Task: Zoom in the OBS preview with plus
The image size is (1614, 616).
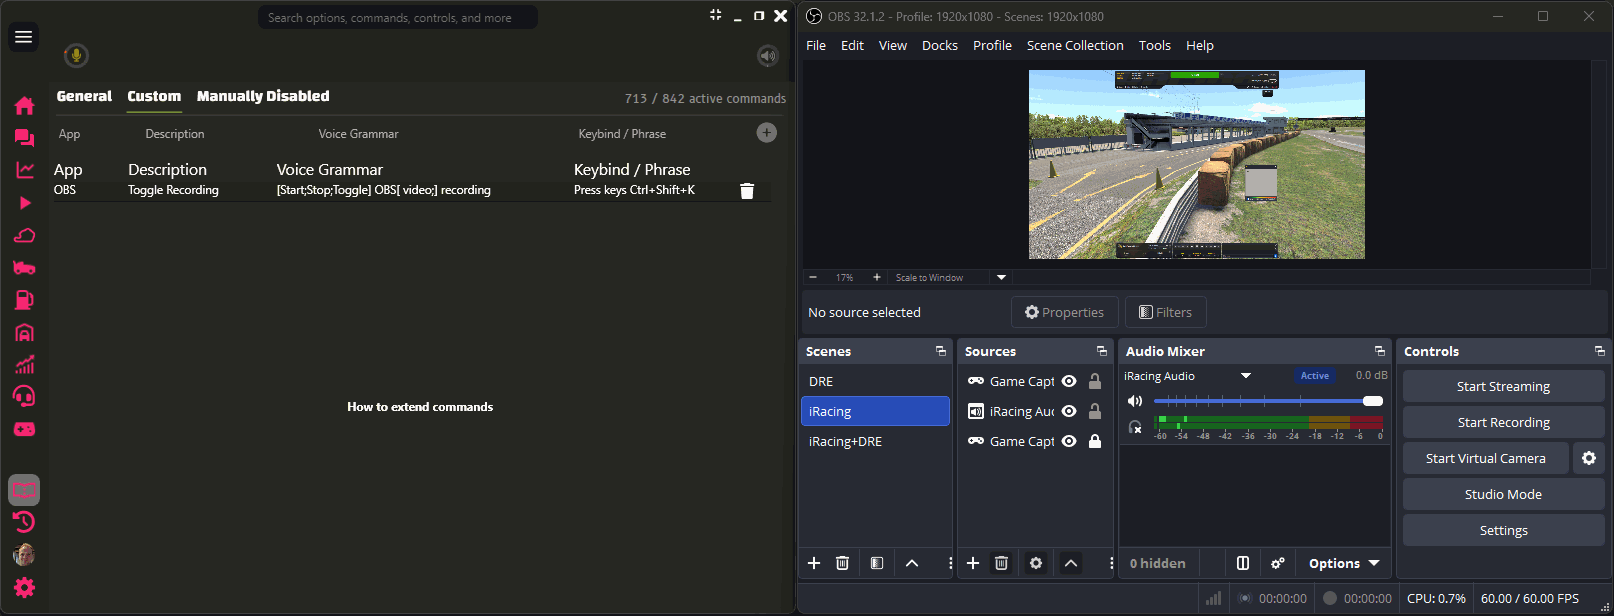Action: click(877, 277)
